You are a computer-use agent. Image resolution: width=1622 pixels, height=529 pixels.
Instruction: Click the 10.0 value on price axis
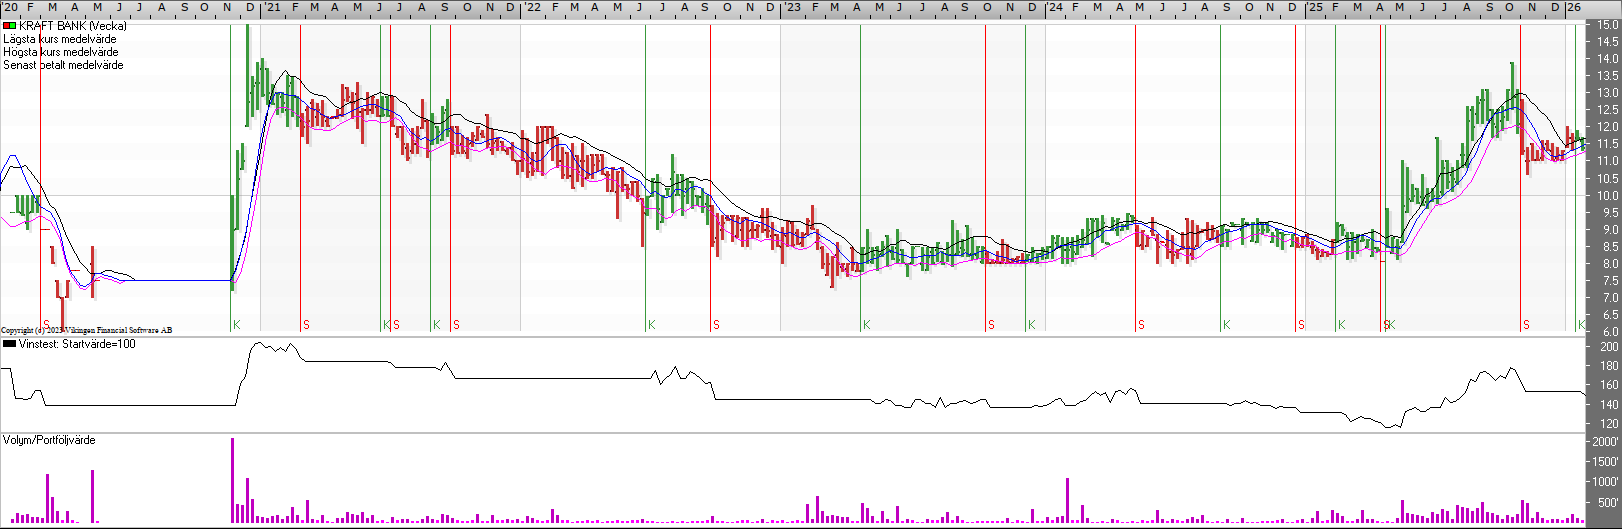pyautogui.click(x=1607, y=196)
